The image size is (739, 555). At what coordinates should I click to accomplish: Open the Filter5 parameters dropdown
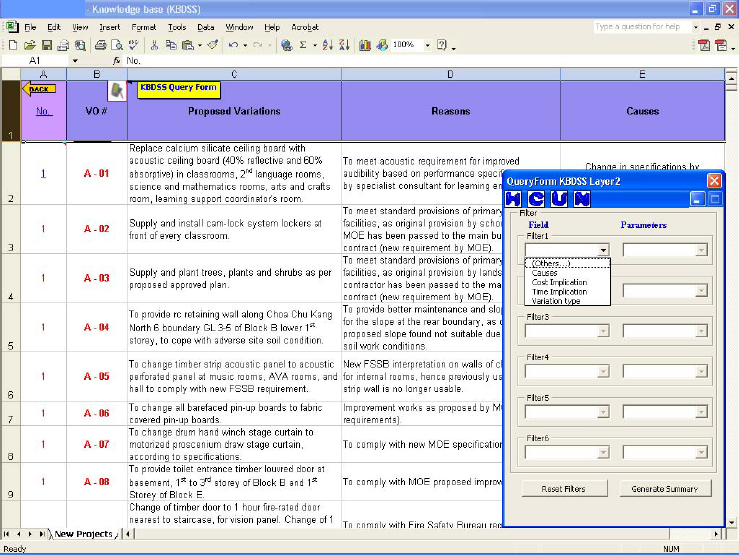(701, 412)
